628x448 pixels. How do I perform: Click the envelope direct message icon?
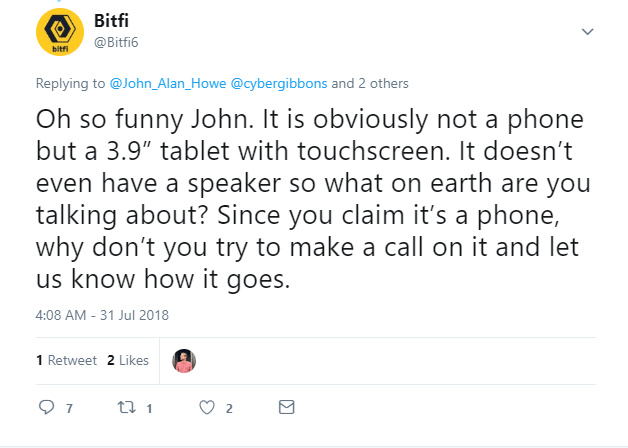(x=286, y=408)
